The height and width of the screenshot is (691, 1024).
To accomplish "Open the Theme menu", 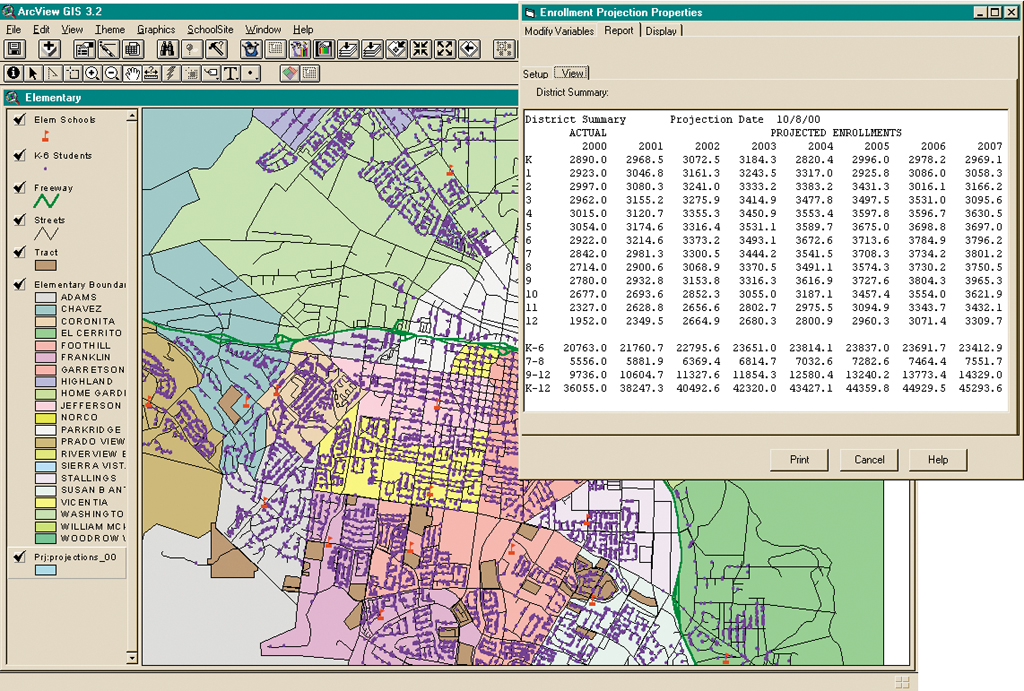I will point(110,30).
